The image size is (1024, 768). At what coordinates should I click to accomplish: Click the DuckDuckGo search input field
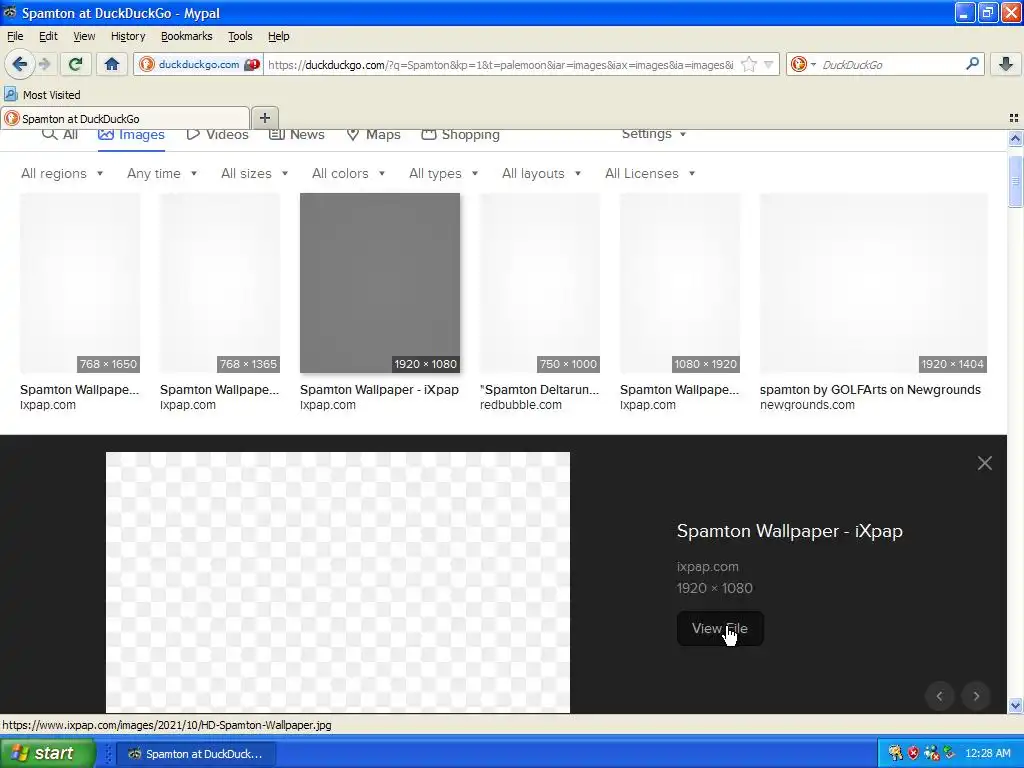[x=891, y=65]
